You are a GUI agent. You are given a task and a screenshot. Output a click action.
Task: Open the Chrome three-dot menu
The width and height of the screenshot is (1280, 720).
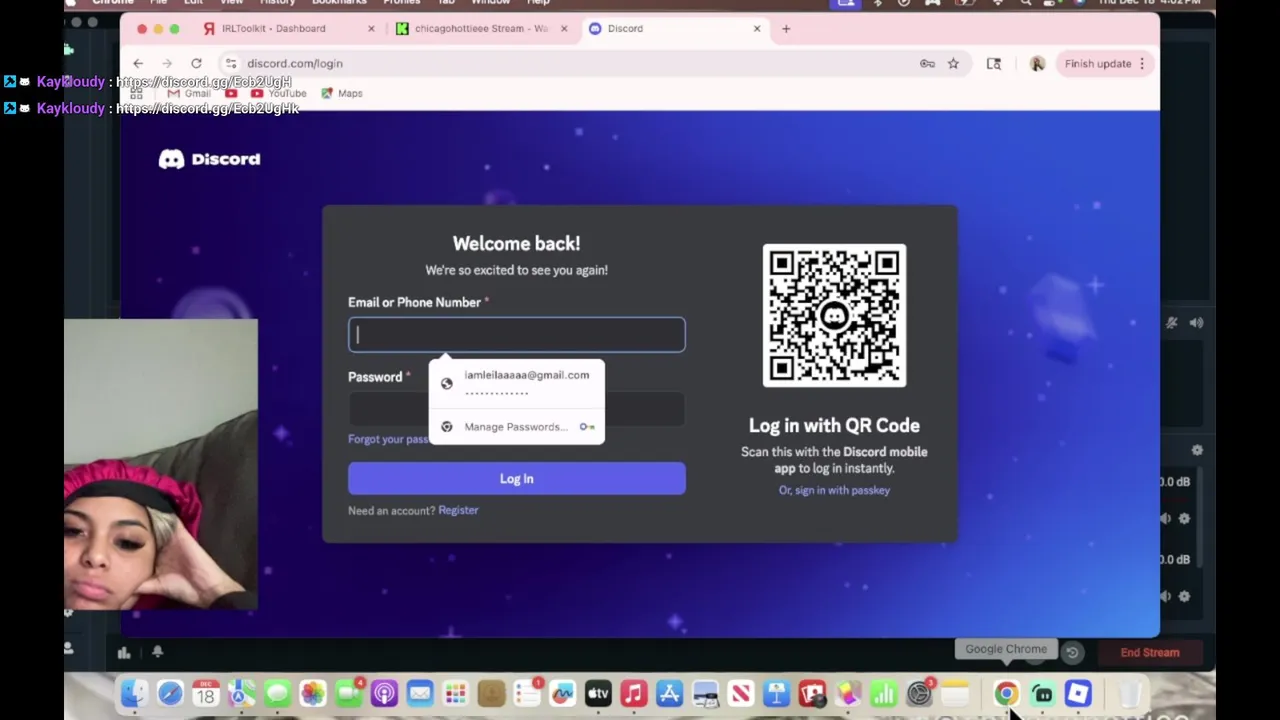click(x=1142, y=63)
